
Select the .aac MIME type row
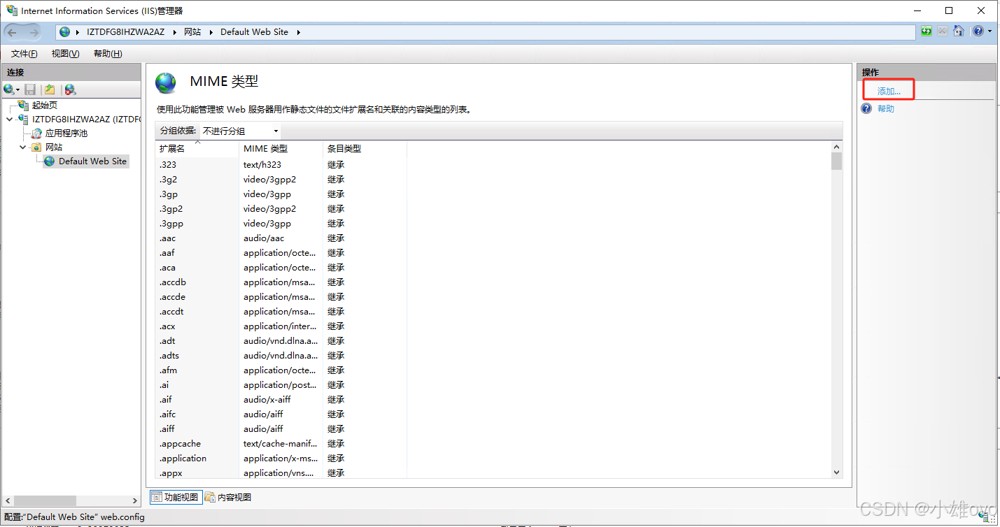(x=168, y=238)
